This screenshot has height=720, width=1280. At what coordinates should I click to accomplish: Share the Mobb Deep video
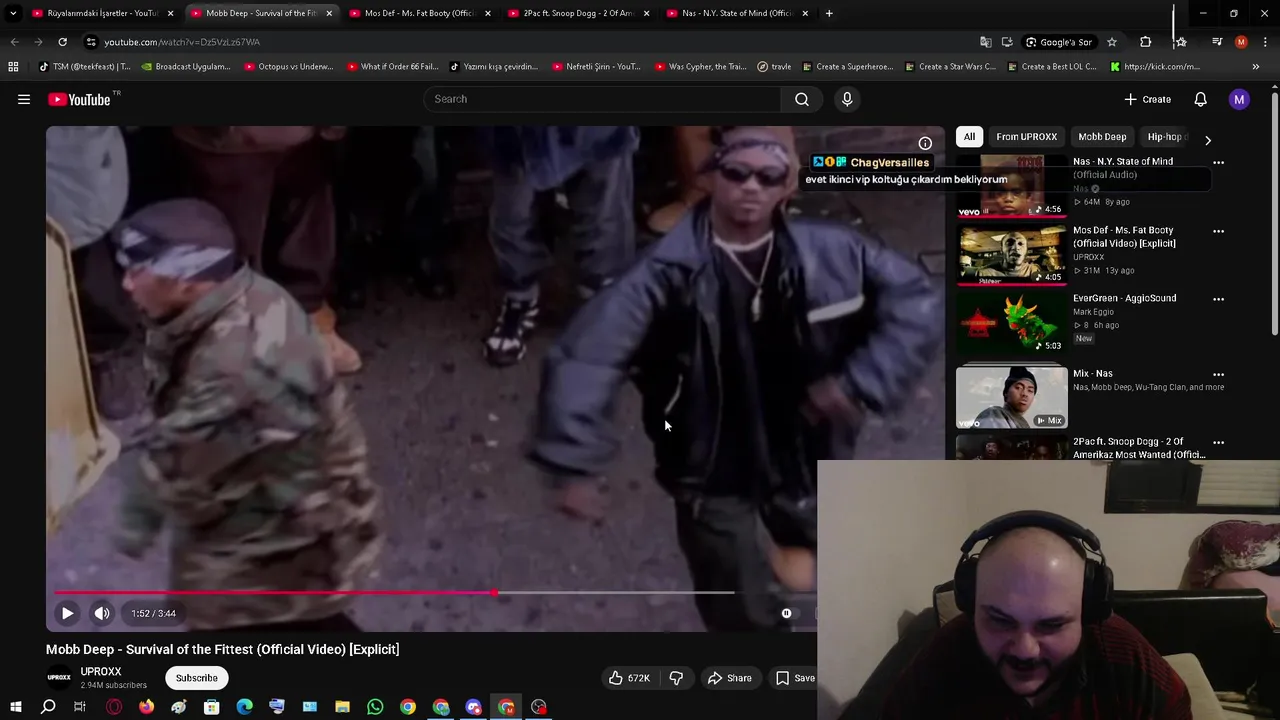coord(729,678)
